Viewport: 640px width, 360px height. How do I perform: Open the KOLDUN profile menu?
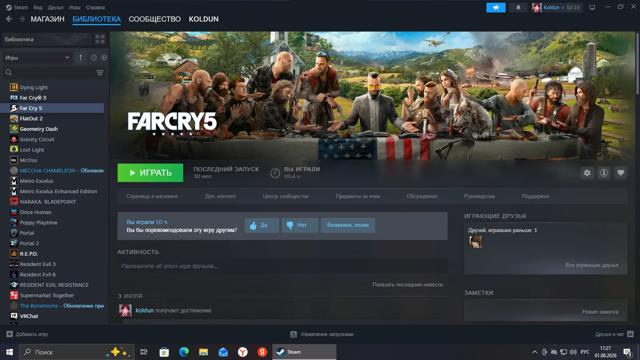tap(203, 19)
